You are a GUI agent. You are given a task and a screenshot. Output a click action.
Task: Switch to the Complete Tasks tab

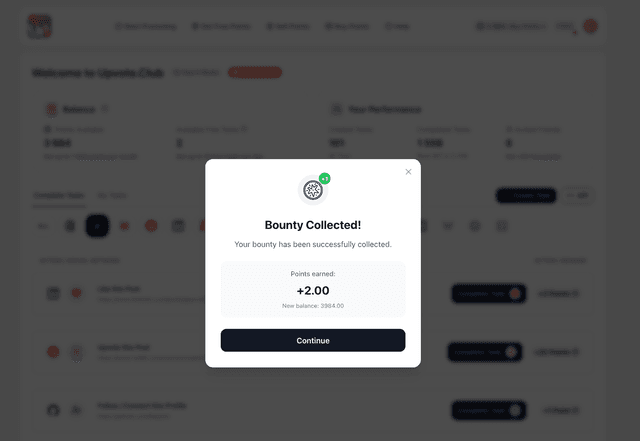(x=59, y=196)
